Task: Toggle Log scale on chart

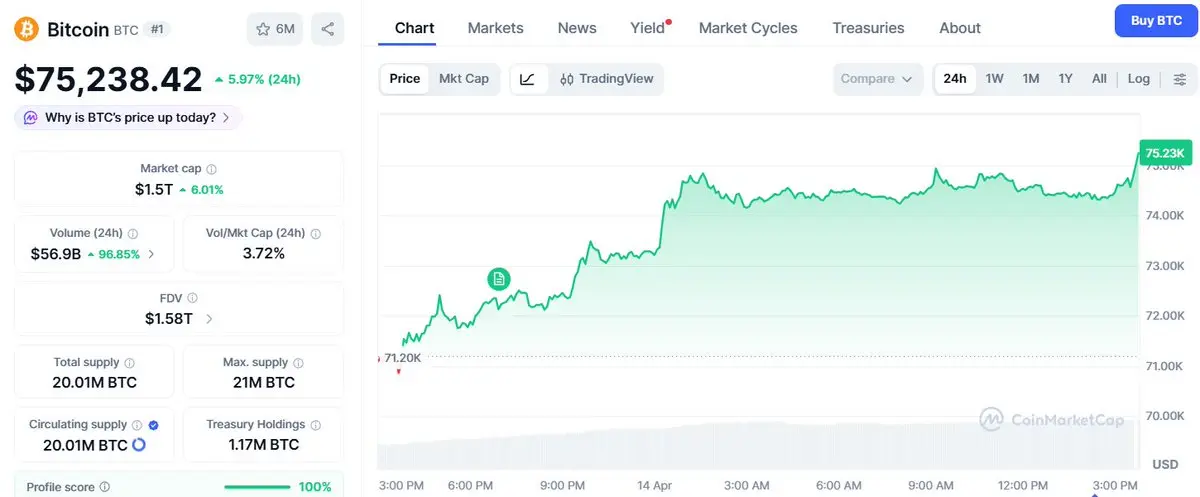Action: coord(1138,79)
